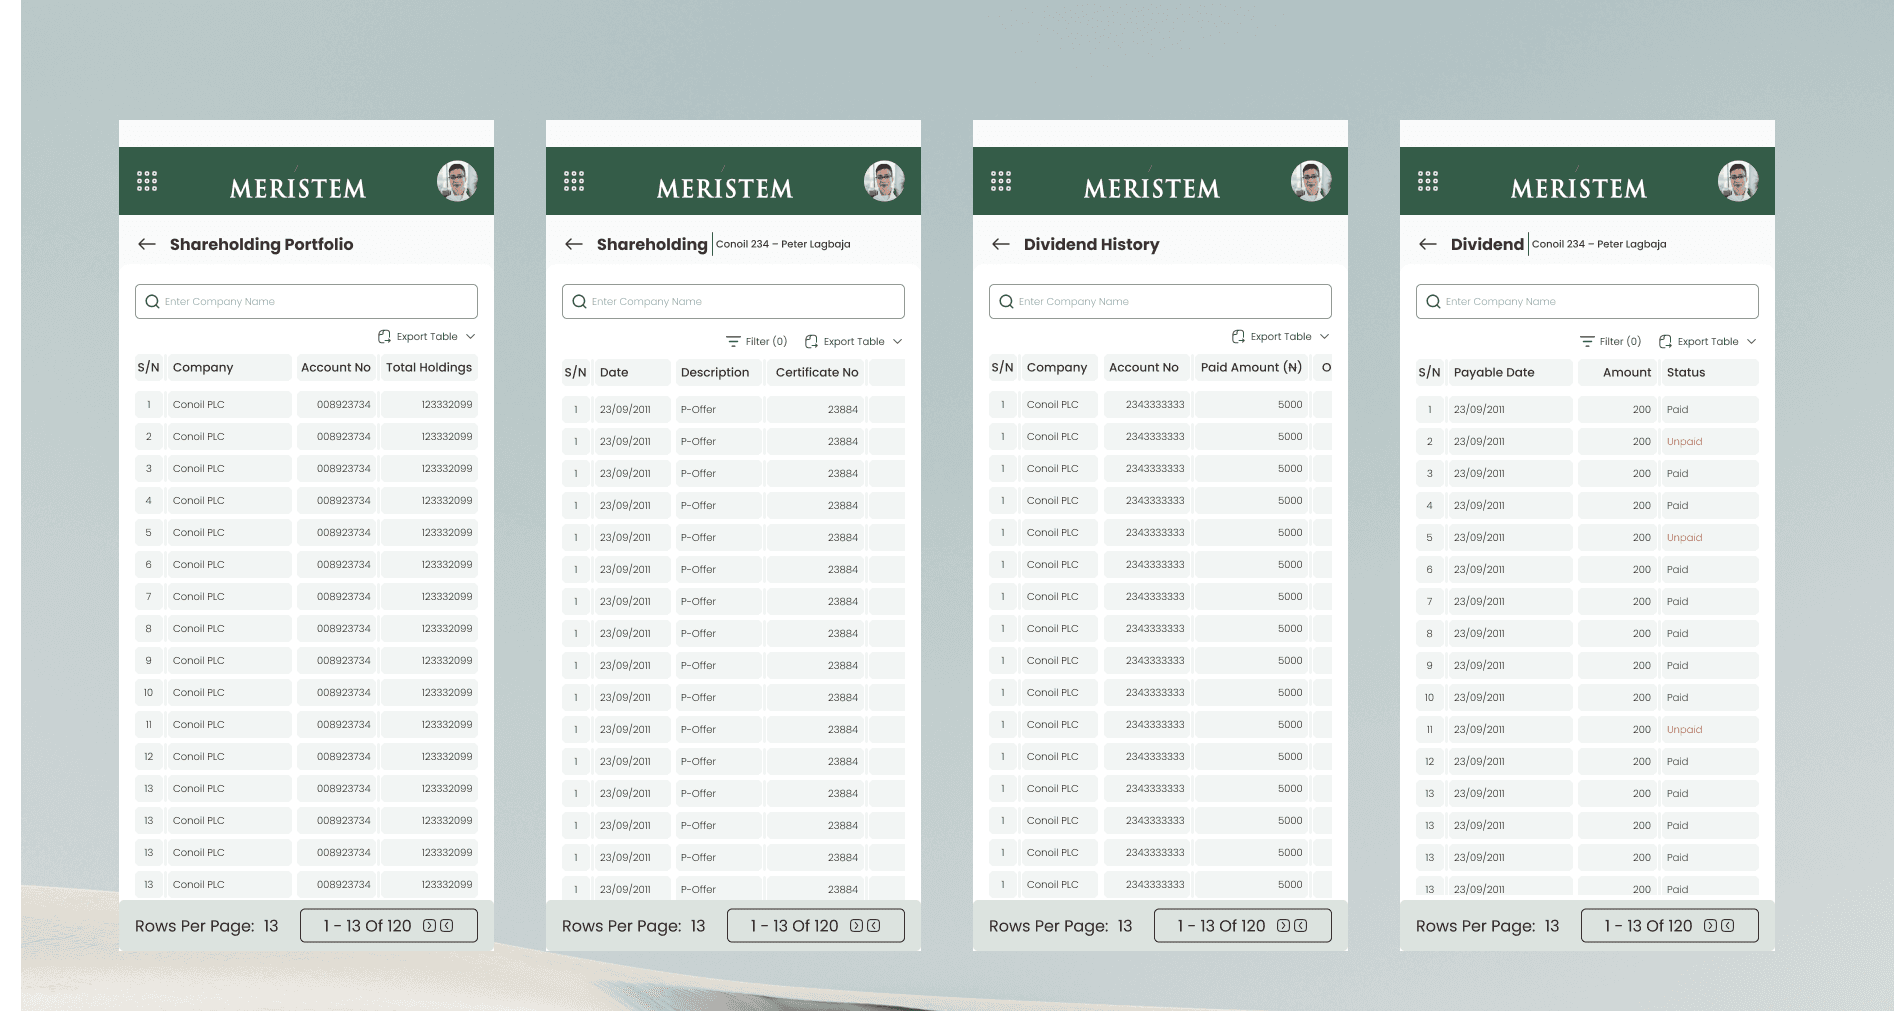The height and width of the screenshot is (1011, 1894).
Task: Select Paid status in Dividend row 1
Action: 1677,410
